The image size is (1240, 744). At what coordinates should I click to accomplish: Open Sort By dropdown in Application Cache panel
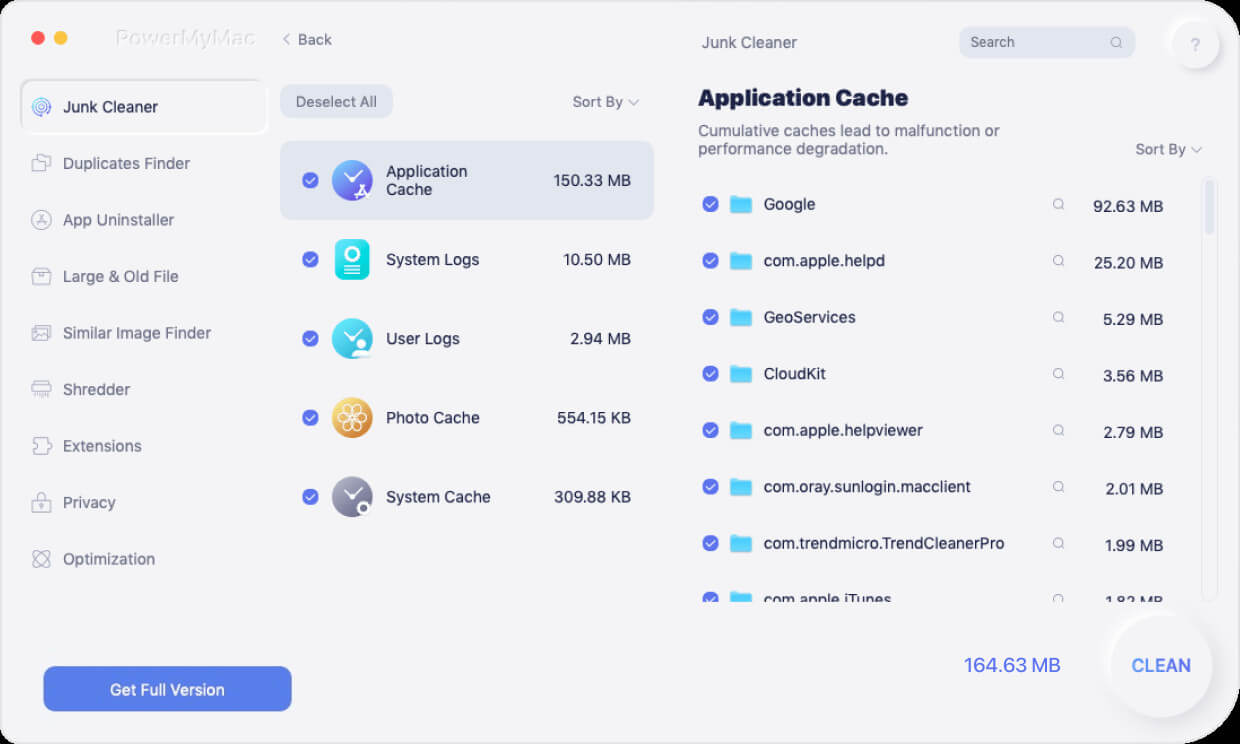coord(1168,149)
